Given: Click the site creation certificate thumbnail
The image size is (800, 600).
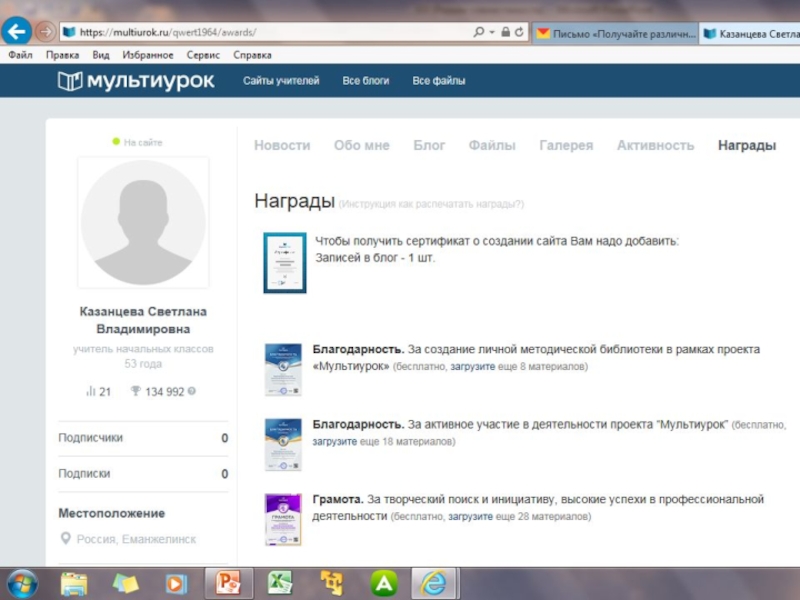Looking at the screenshot, I should point(285,263).
